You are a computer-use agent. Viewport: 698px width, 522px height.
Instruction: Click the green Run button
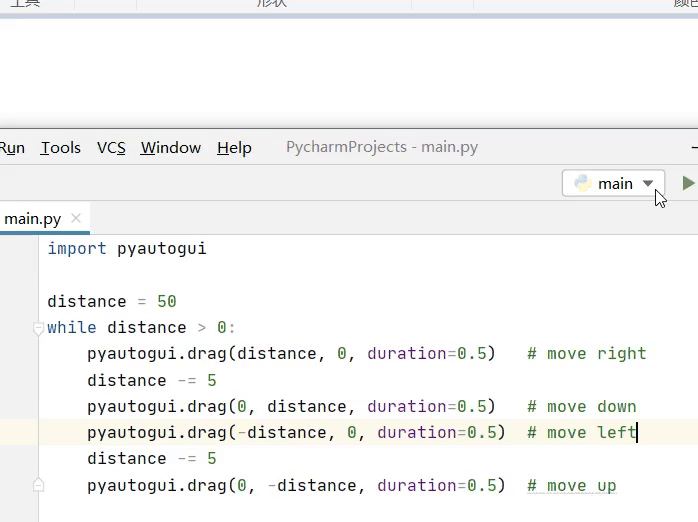(688, 183)
